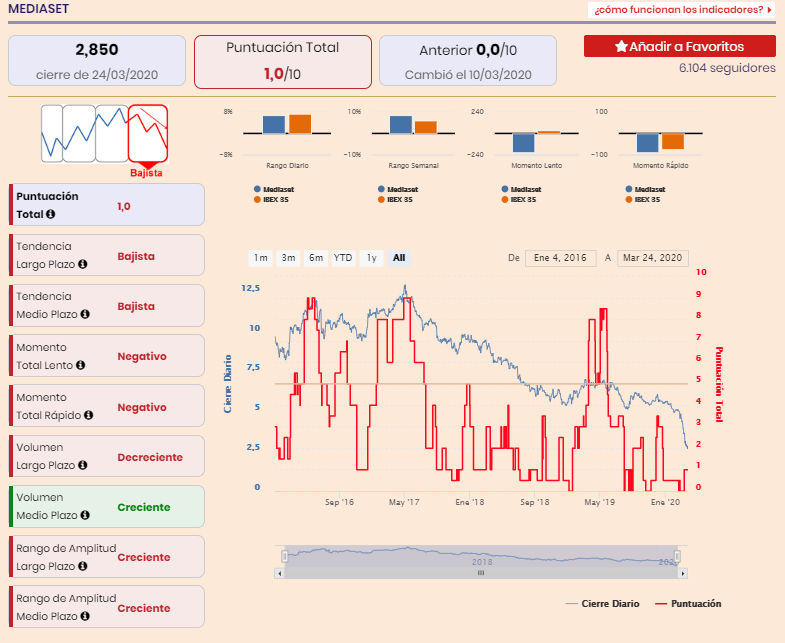Click left handle of chart range navigator
This screenshot has height=643, width=785.
pyautogui.click(x=284, y=556)
